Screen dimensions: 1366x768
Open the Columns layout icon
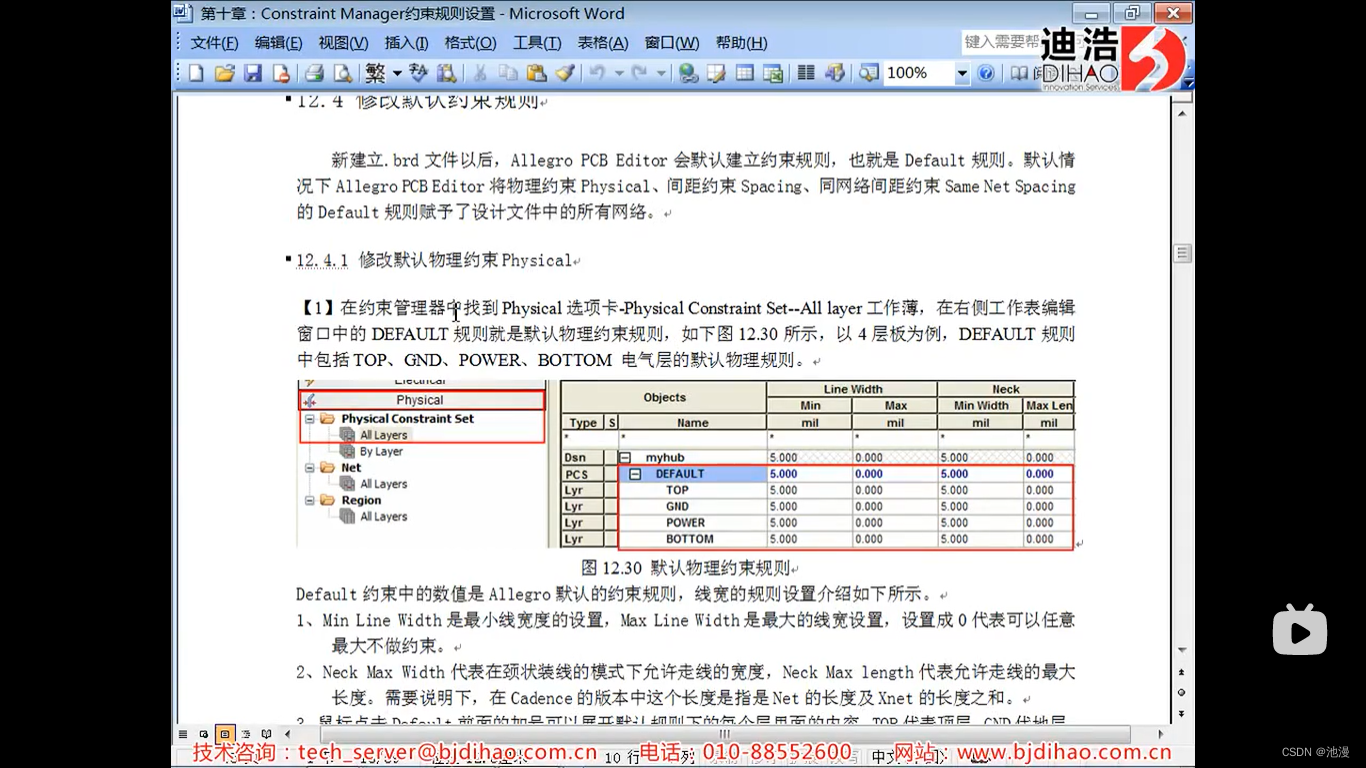(x=806, y=73)
